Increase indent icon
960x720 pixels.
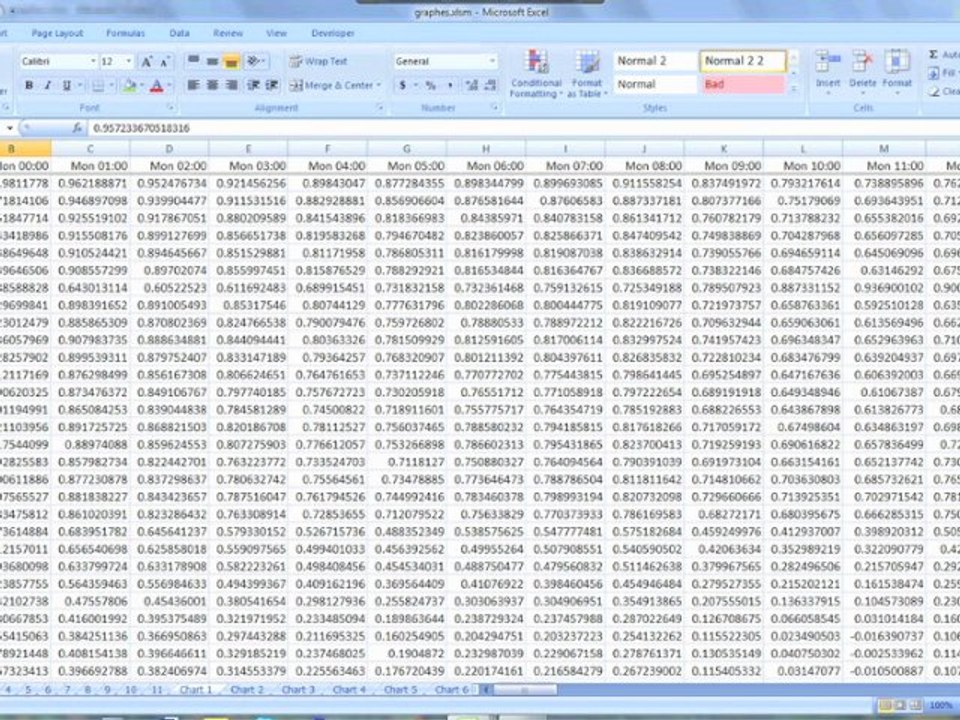(272, 85)
